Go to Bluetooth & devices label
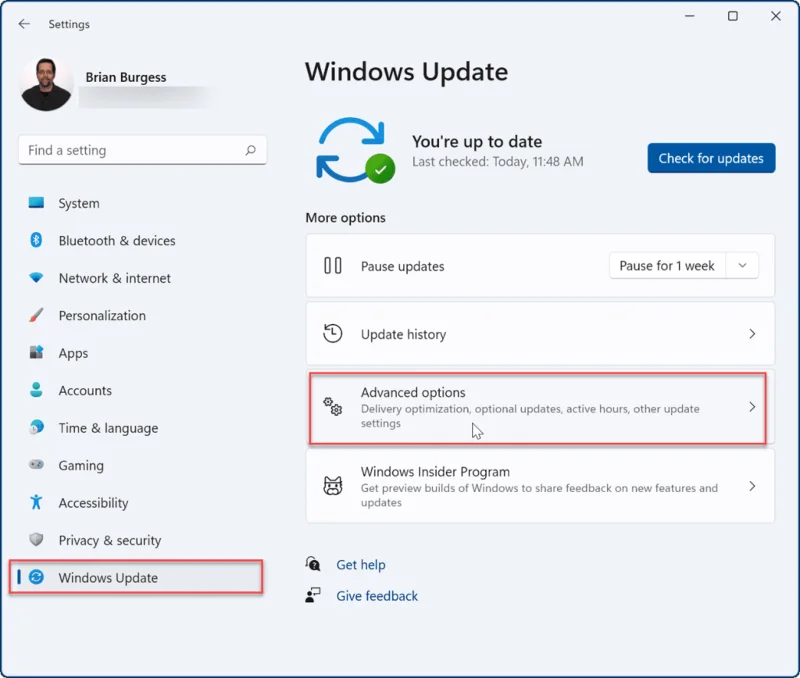 pyautogui.click(x=117, y=240)
